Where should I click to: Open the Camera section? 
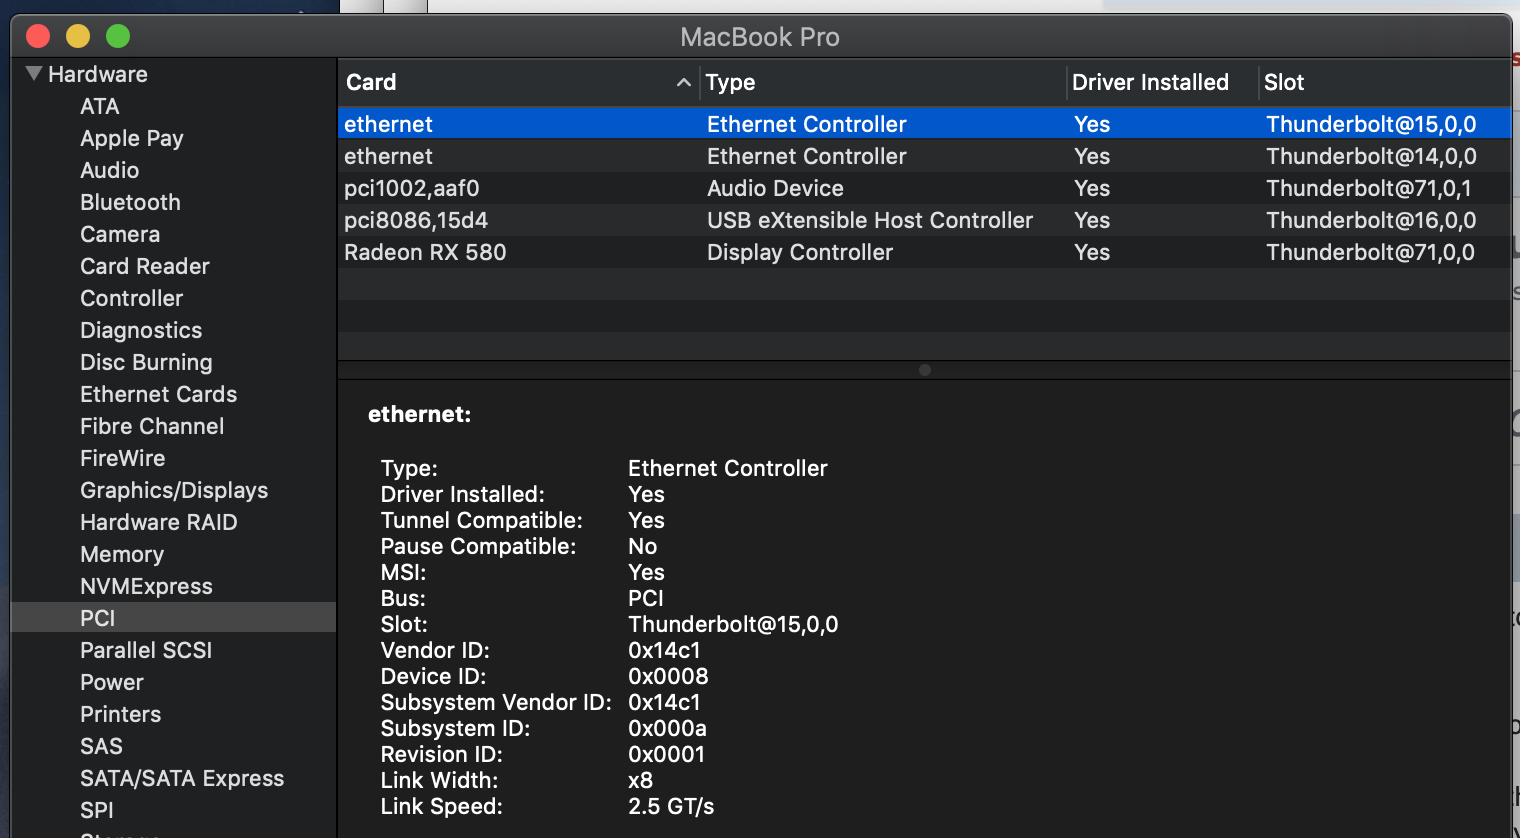120,234
